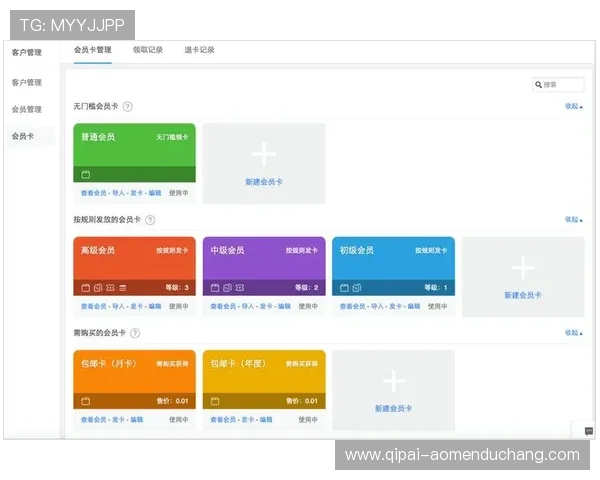Select the green 普通会员 card
The height and width of the screenshot is (480, 600).
(134, 153)
